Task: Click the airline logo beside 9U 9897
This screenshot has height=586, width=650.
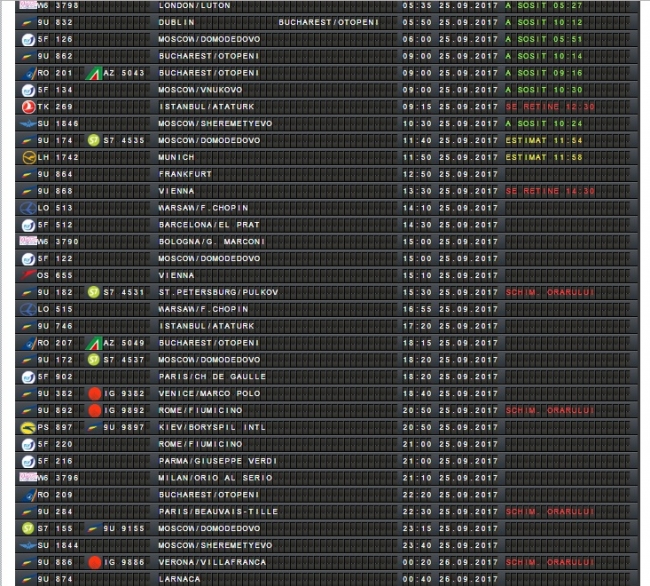Action: coord(94,428)
